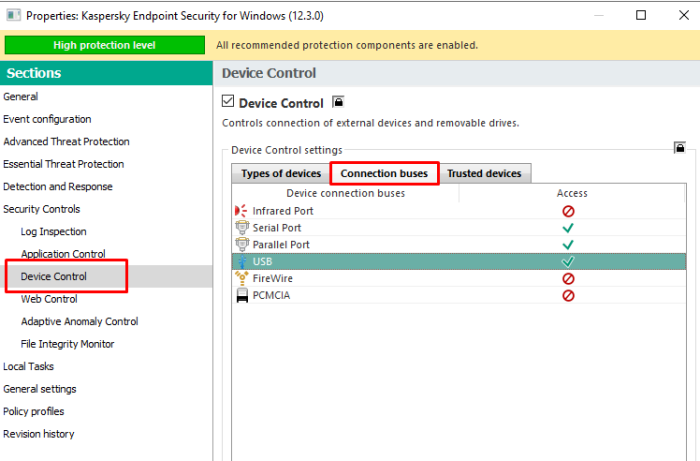
Task: Select the USB row text
Action: pyautogui.click(x=262, y=262)
